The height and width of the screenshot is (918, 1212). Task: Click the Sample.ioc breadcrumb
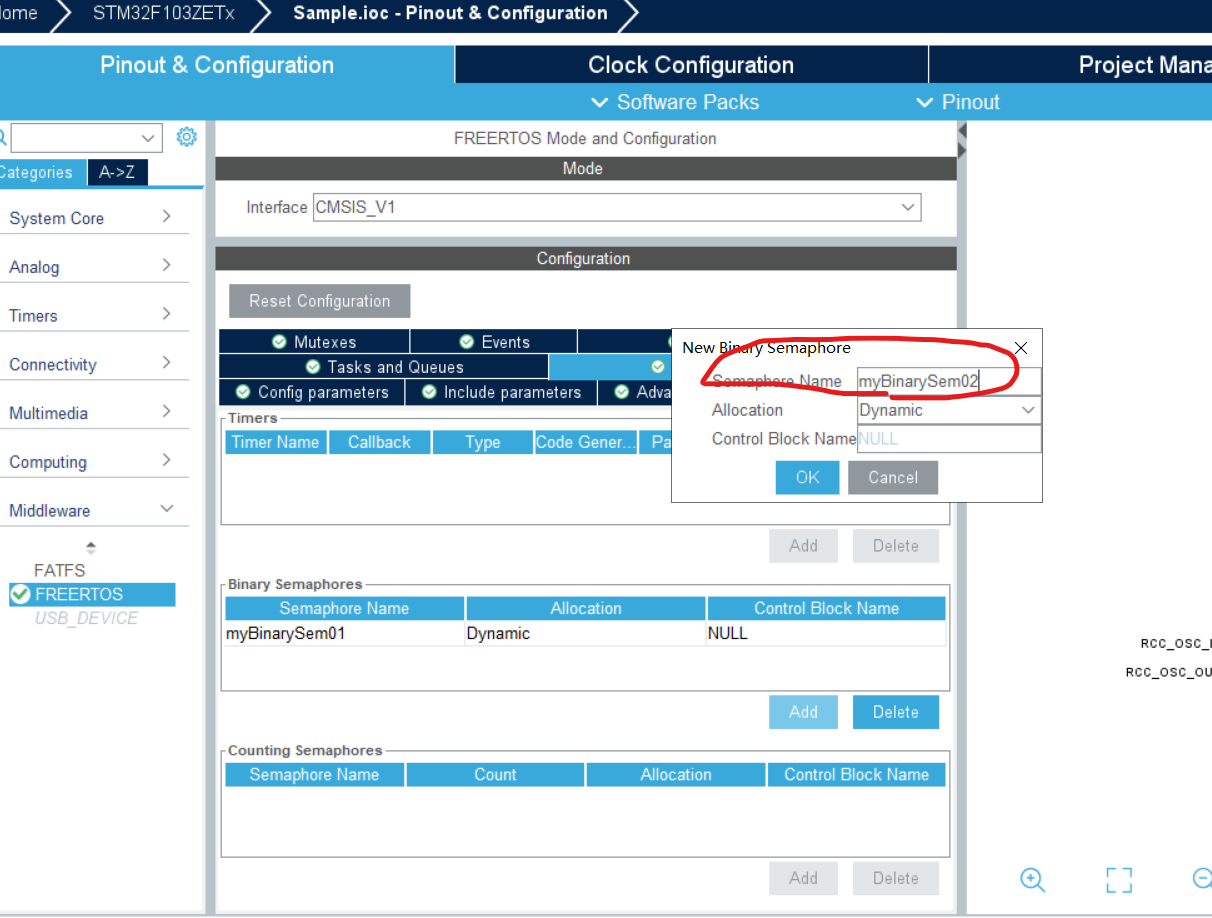click(x=450, y=13)
